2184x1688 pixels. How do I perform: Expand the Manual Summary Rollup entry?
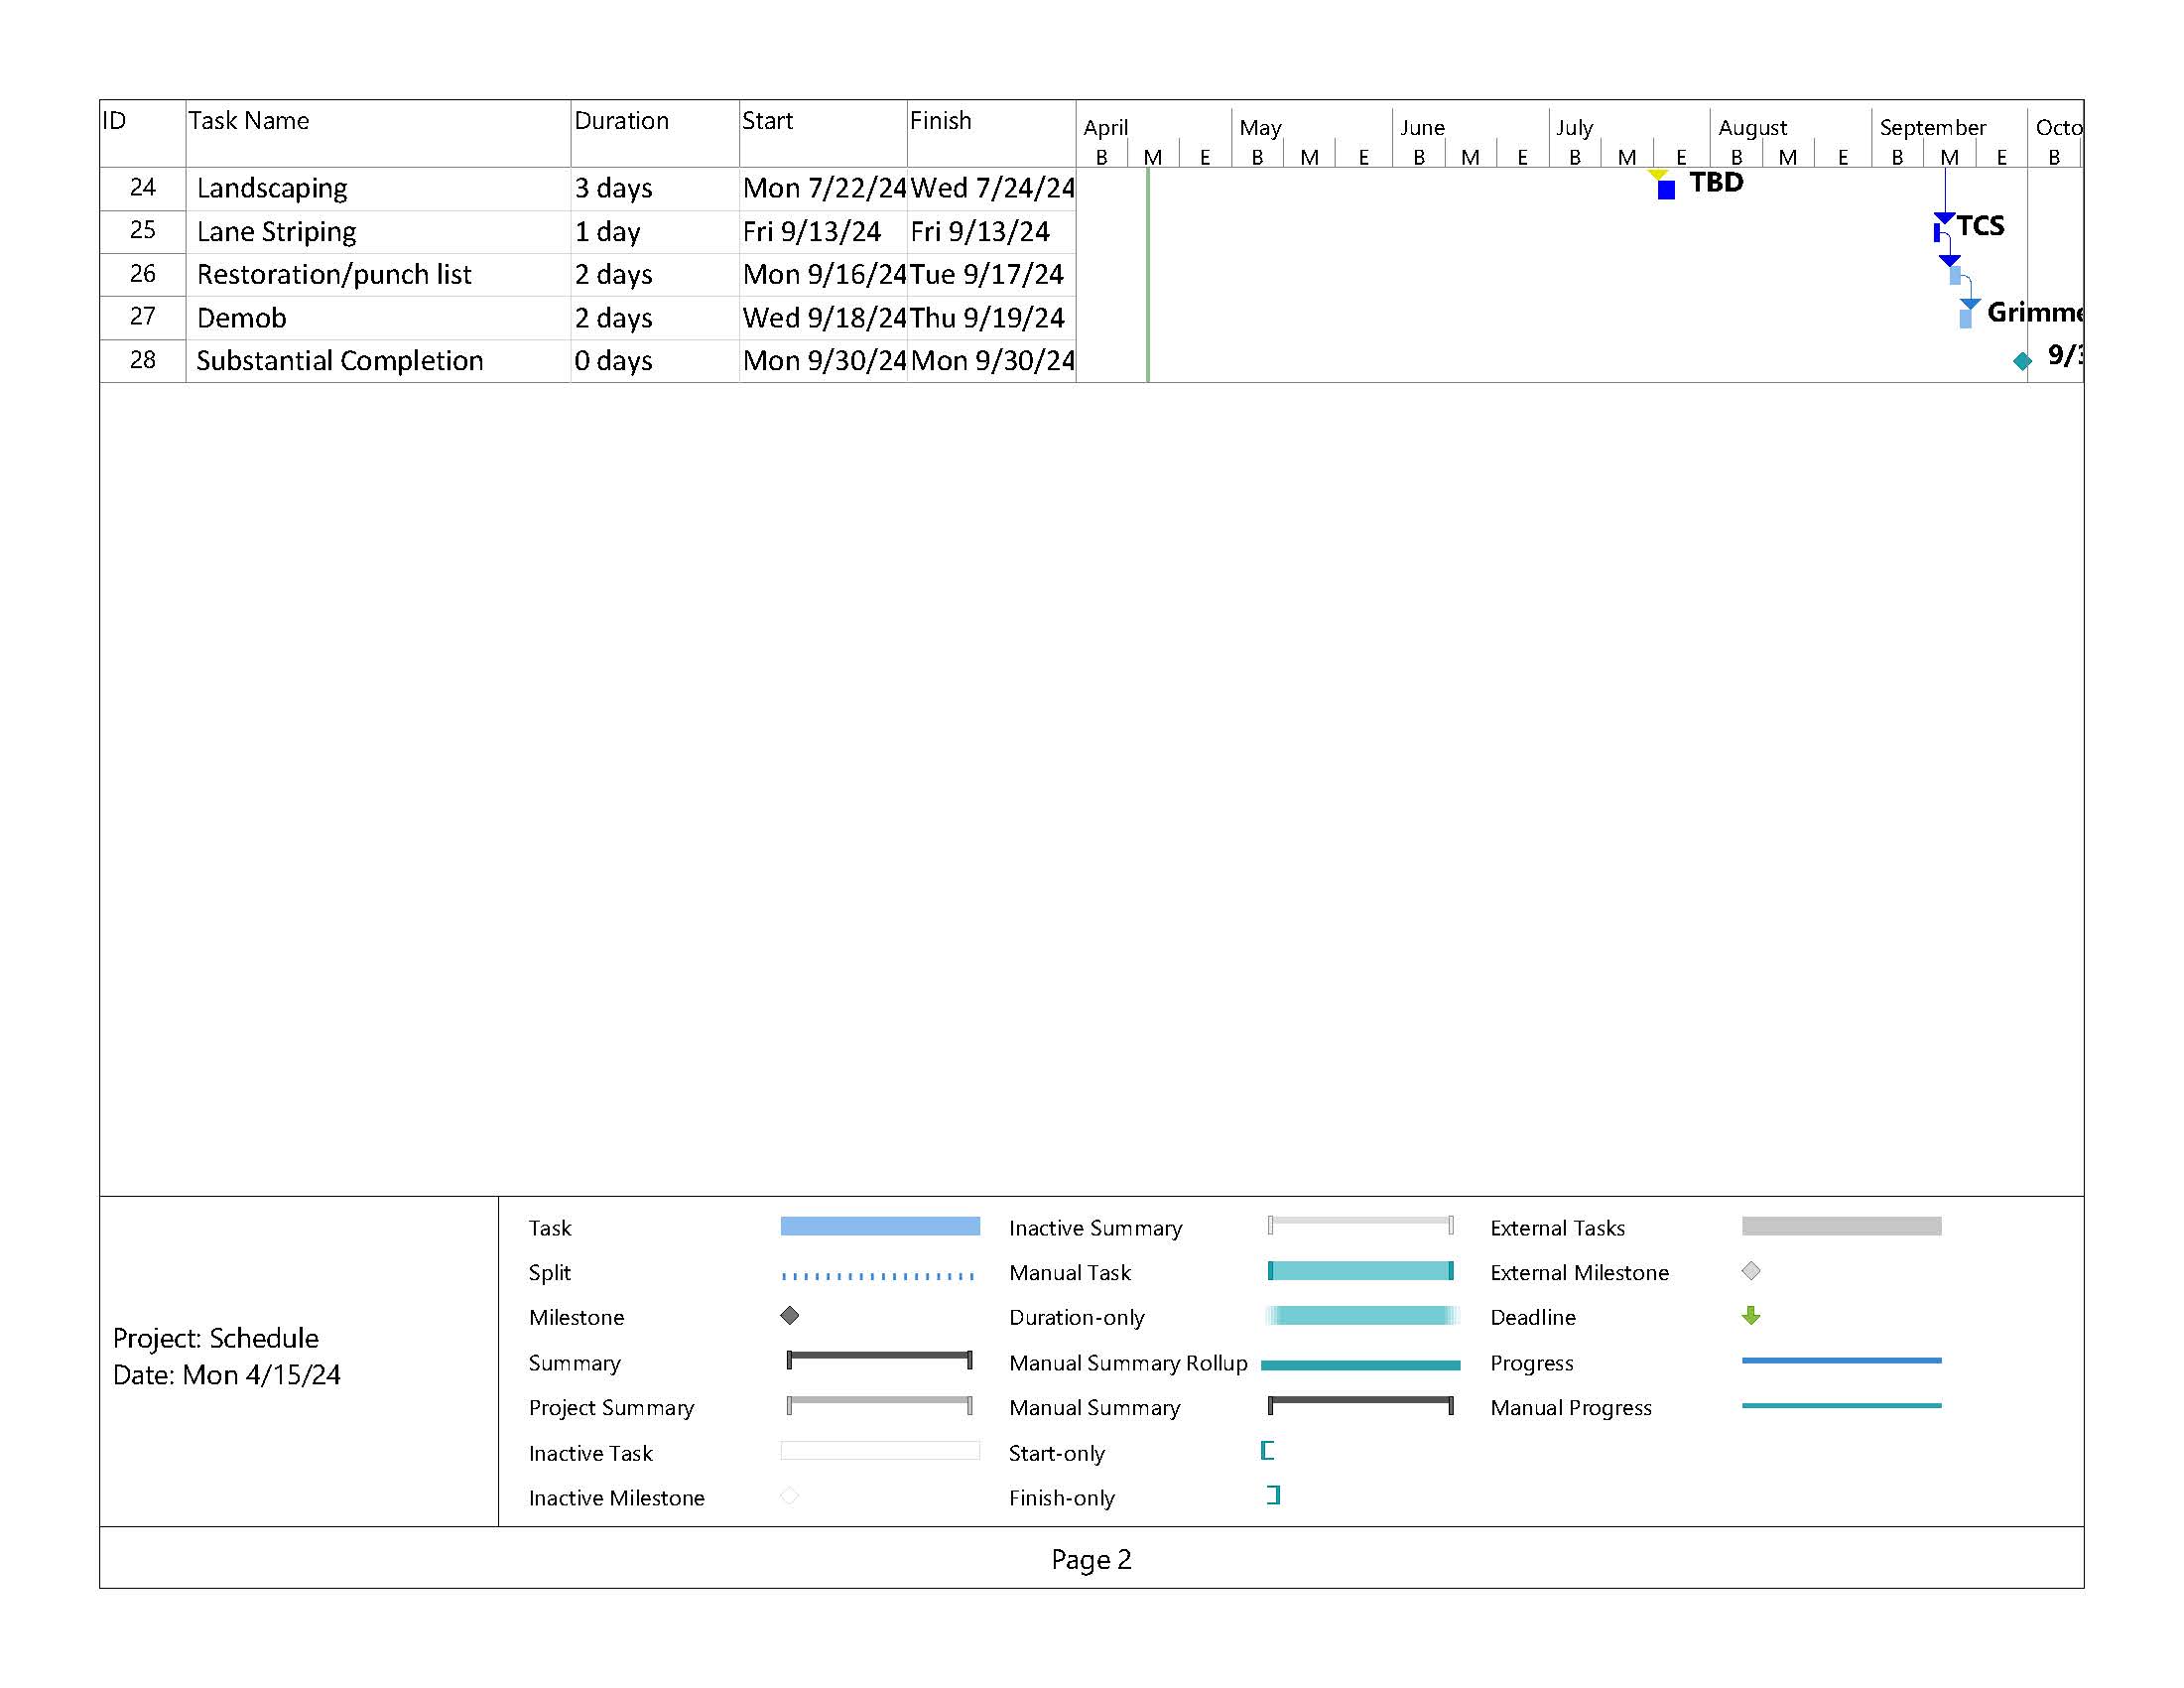[1129, 1363]
